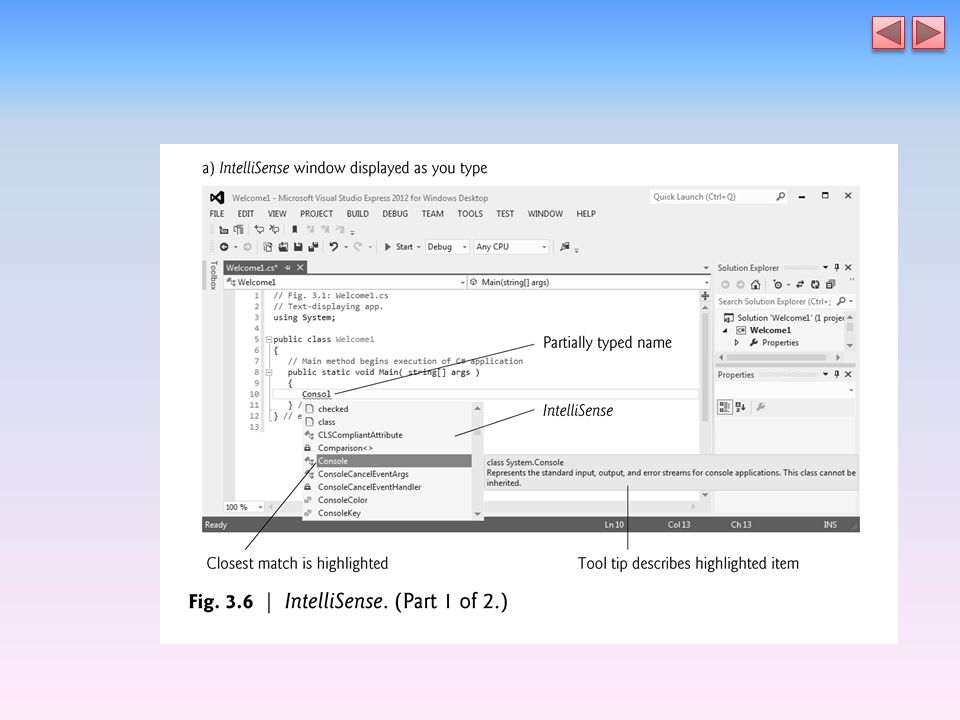This screenshot has width=960, height=720.
Task: Pin the Welcome1.cs tab
Action: pyautogui.click(x=287, y=268)
